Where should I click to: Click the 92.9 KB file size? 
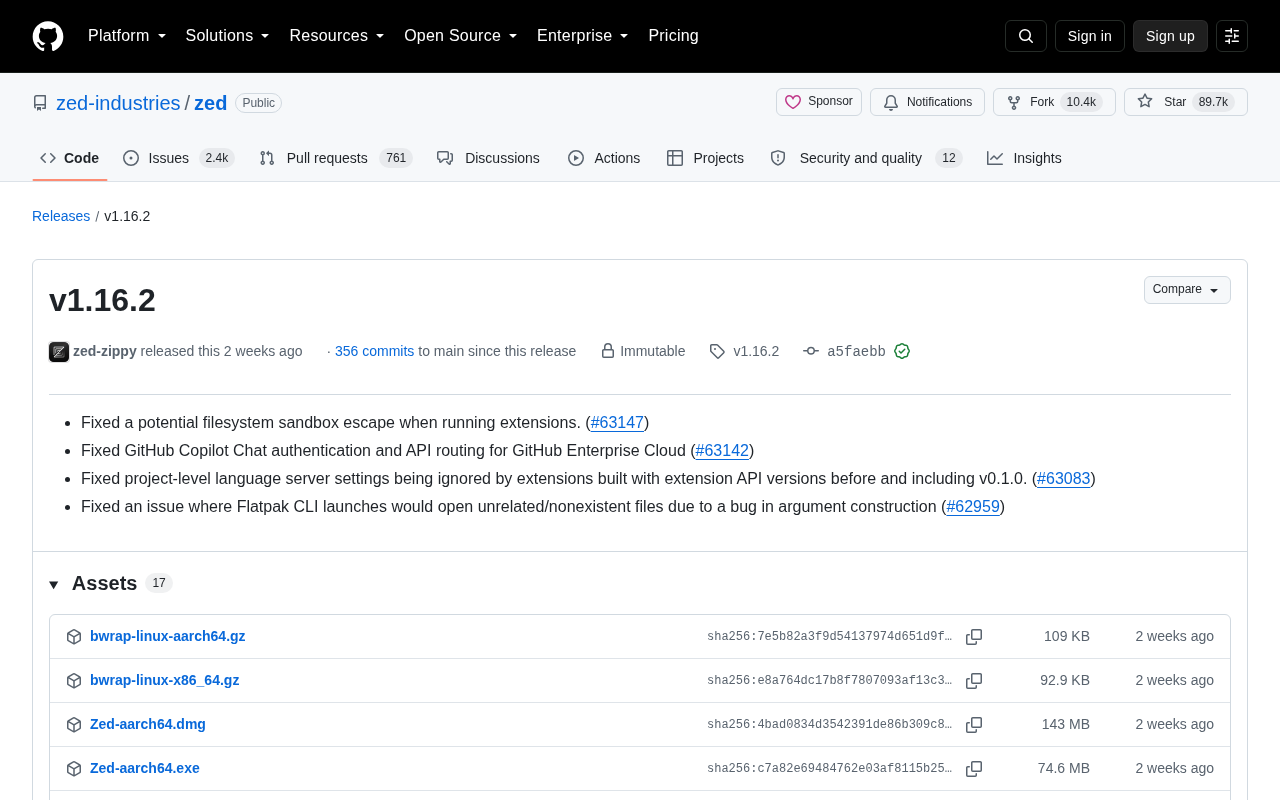(1065, 680)
